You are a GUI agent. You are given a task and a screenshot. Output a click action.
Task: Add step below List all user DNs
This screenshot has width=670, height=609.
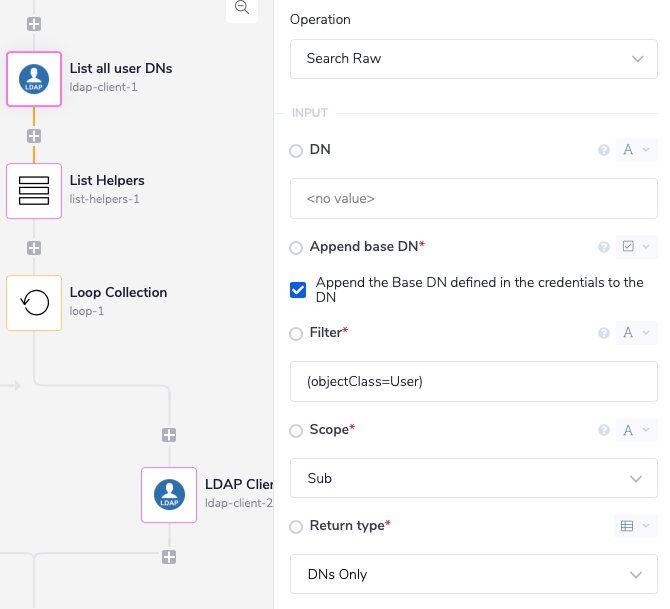(34, 135)
